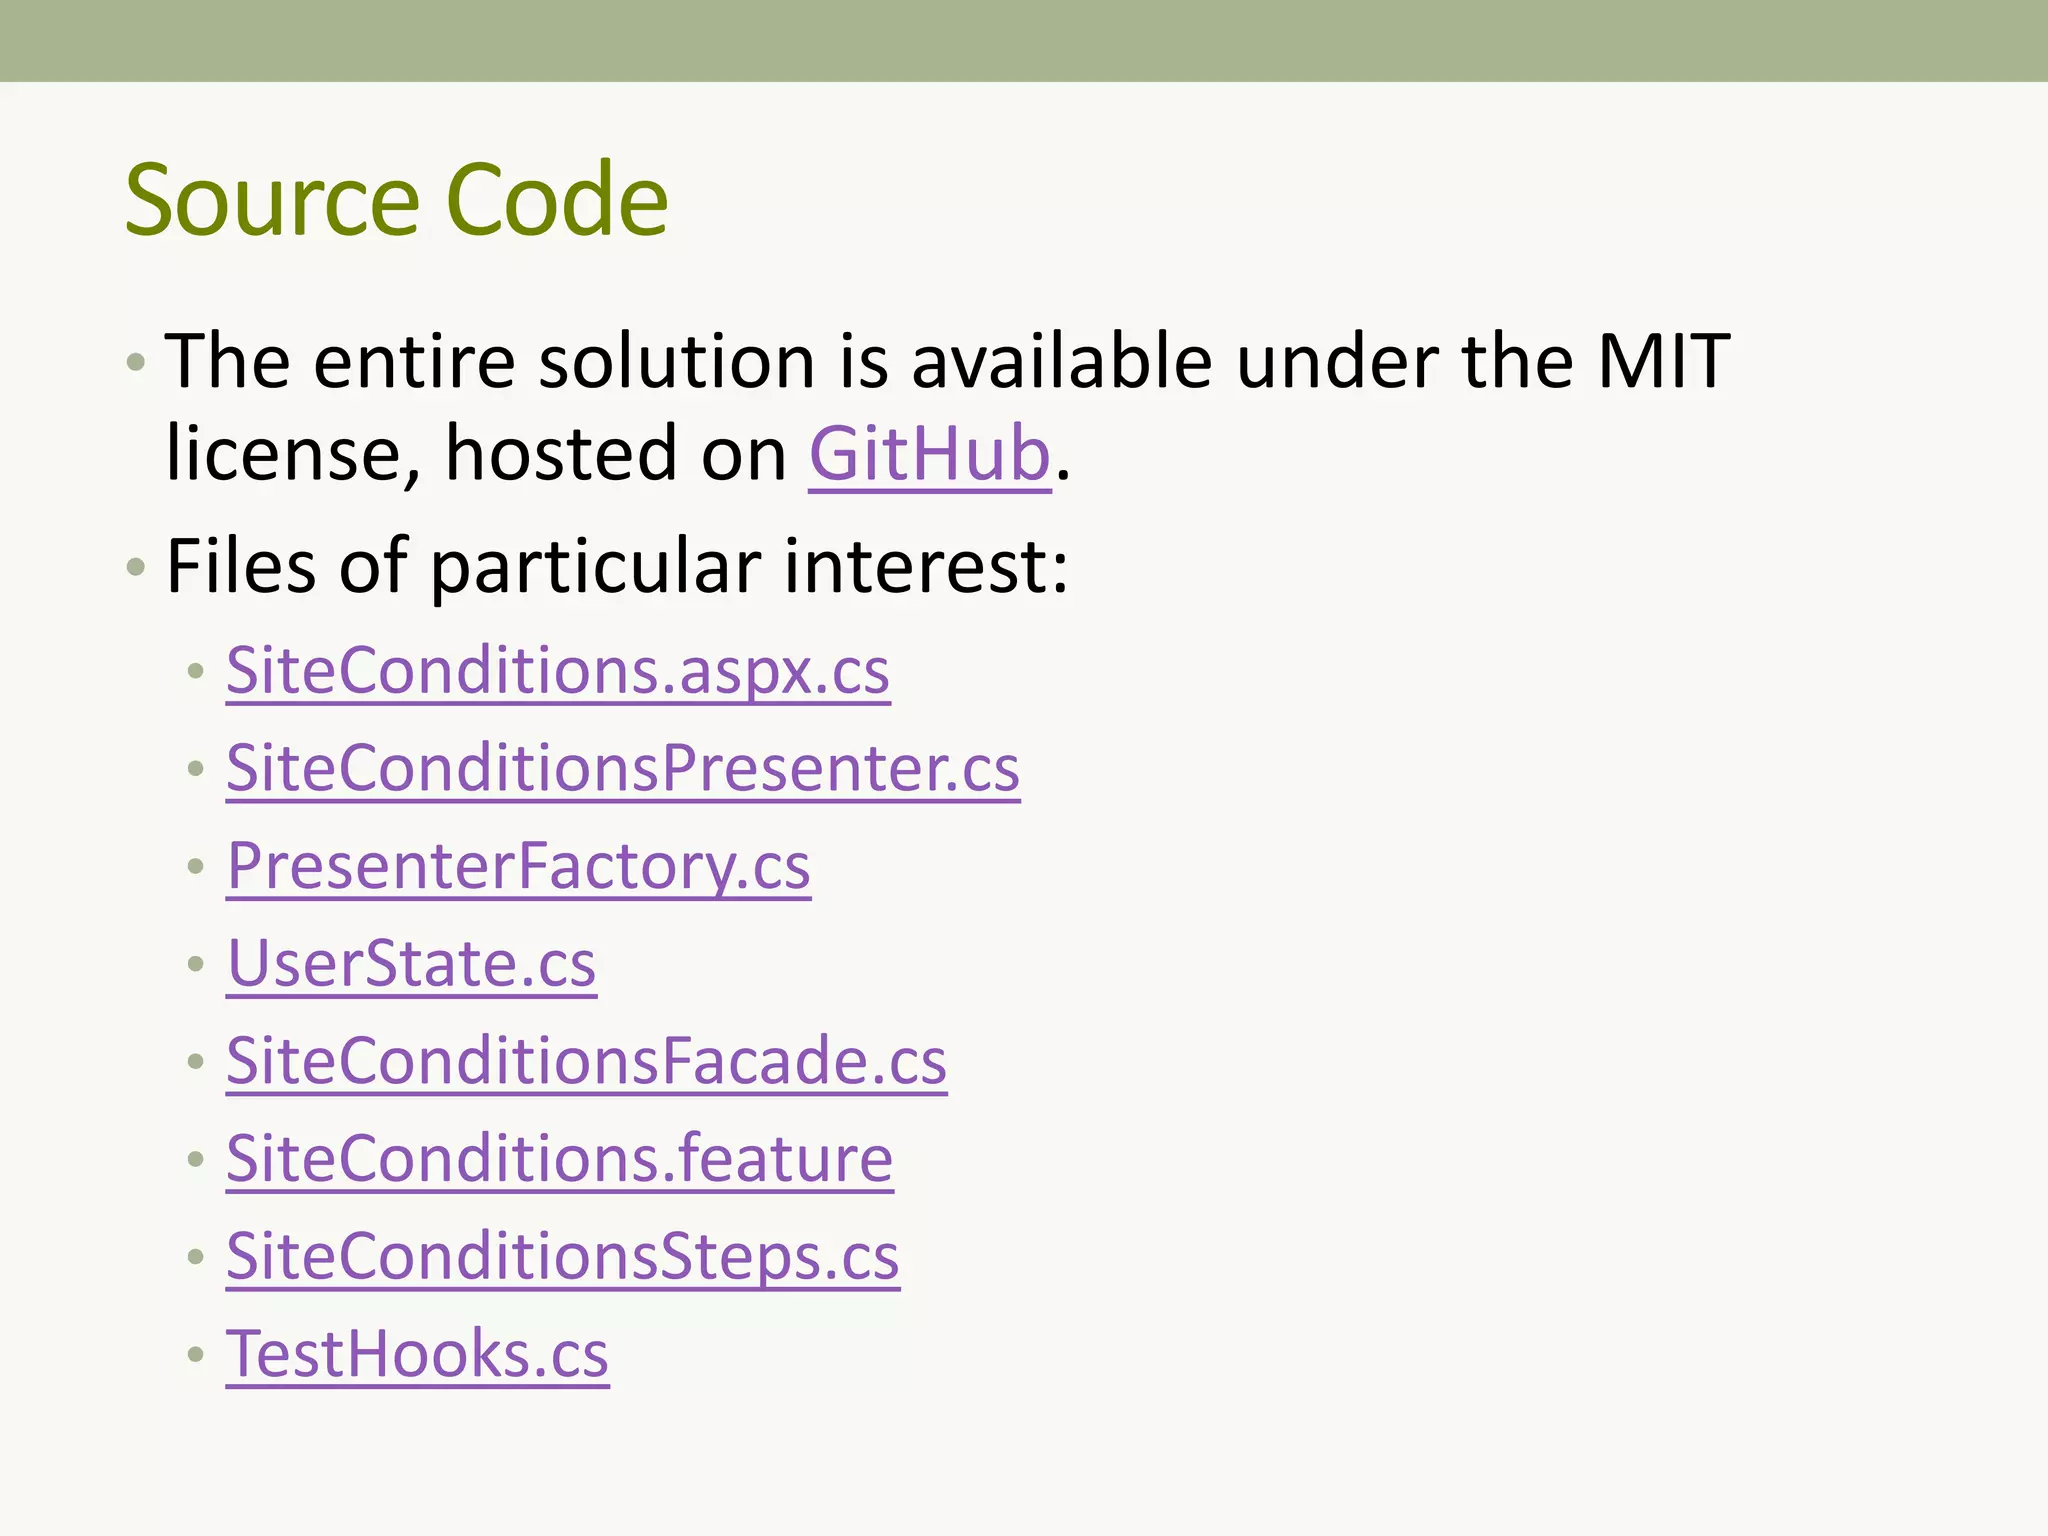Open the UserState.cs link
Viewport: 2048px width, 1536px height.
coord(411,964)
